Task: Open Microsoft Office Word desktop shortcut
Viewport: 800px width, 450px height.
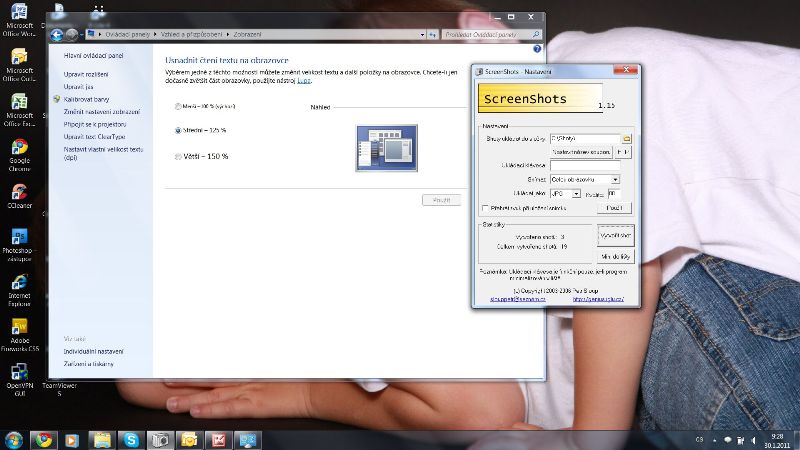Action: coord(19,20)
